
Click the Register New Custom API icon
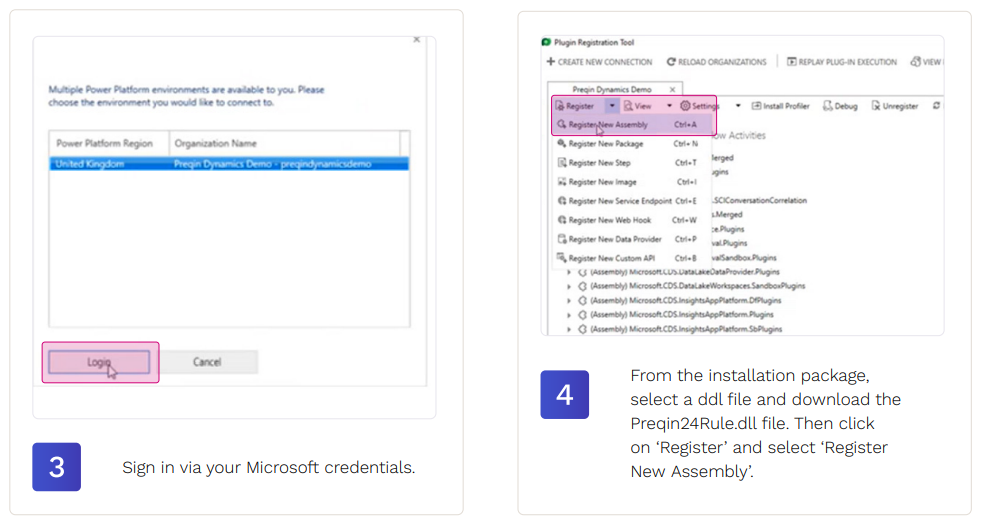tap(562, 258)
